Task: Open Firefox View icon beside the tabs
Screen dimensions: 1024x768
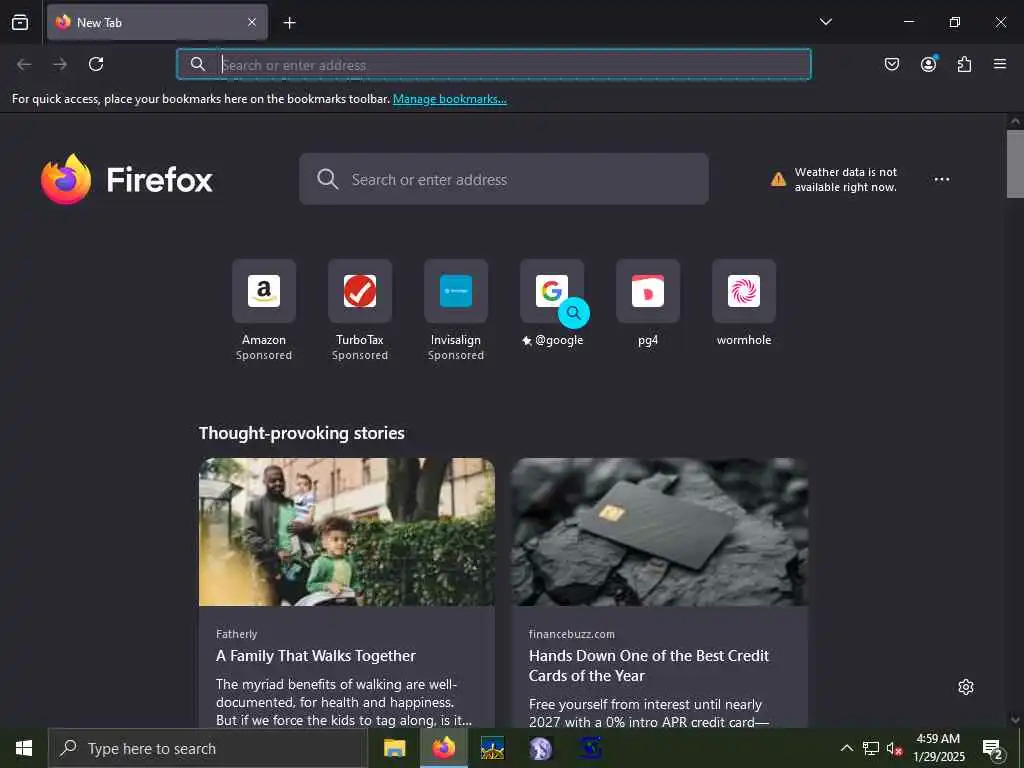Action: click(20, 22)
